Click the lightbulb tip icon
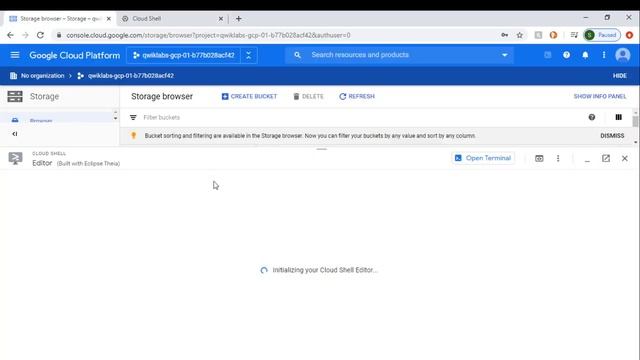Viewport: 640px width, 360px height. tap(133, 136)
